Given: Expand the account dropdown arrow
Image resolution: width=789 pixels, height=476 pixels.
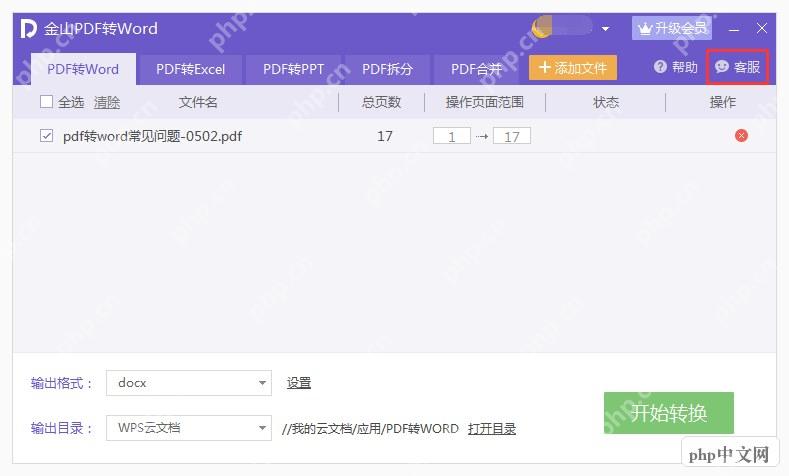Looking at the screenshot, I should [x=606, y=29].
